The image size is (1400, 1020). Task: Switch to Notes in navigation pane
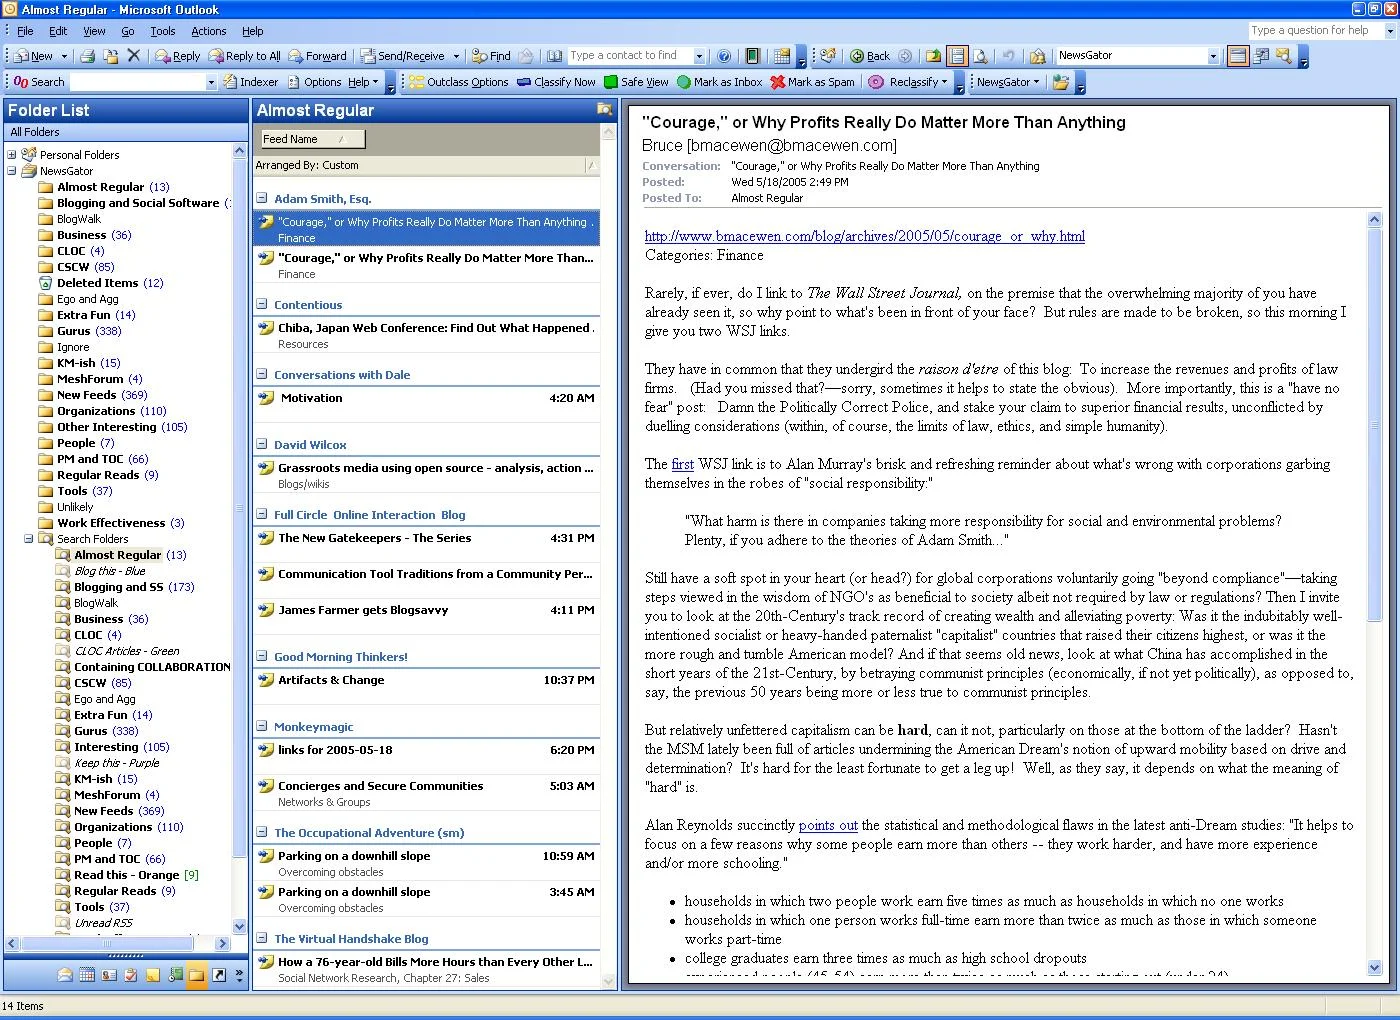(153, 975)
